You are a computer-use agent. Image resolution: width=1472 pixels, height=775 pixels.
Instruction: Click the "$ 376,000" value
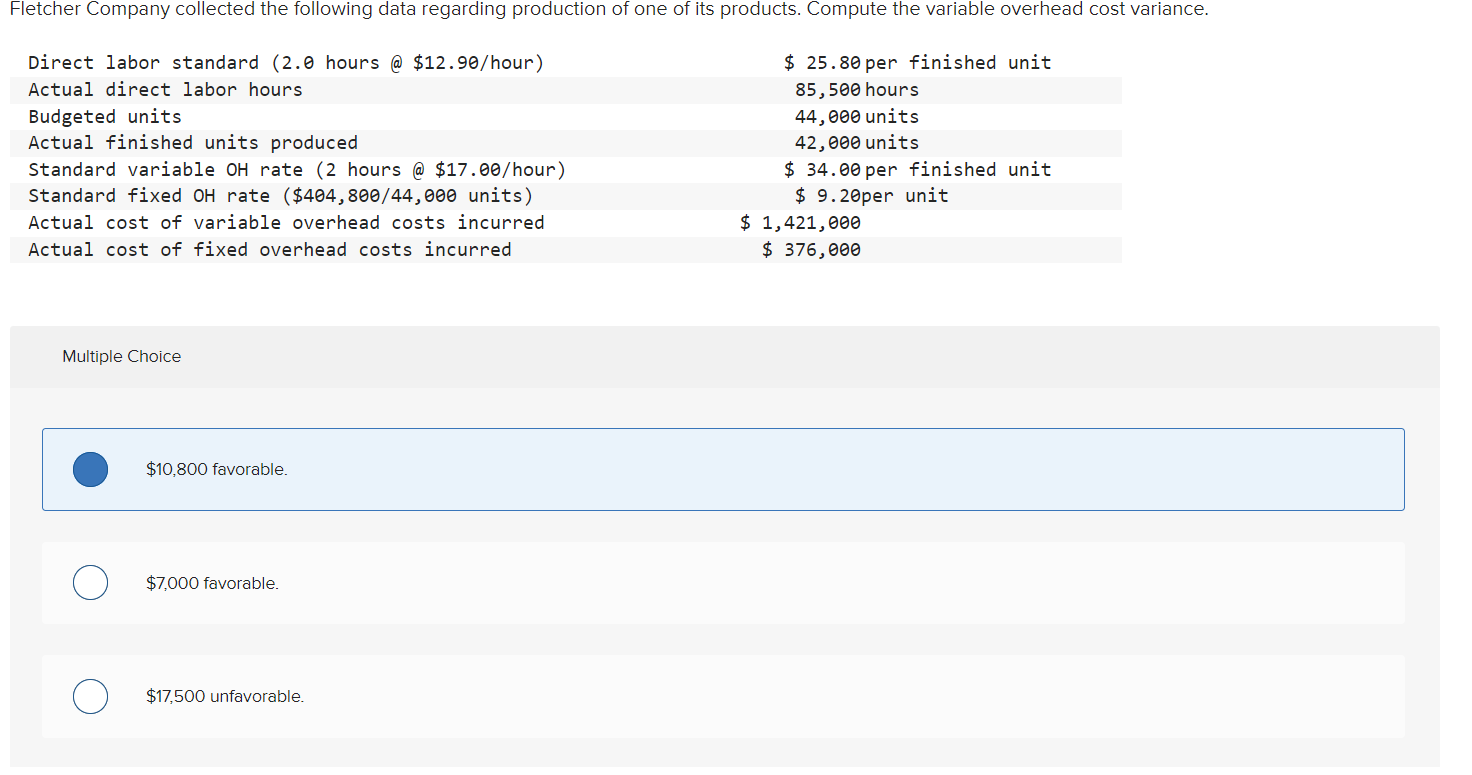pyautogui.click(x=811, y=250)
